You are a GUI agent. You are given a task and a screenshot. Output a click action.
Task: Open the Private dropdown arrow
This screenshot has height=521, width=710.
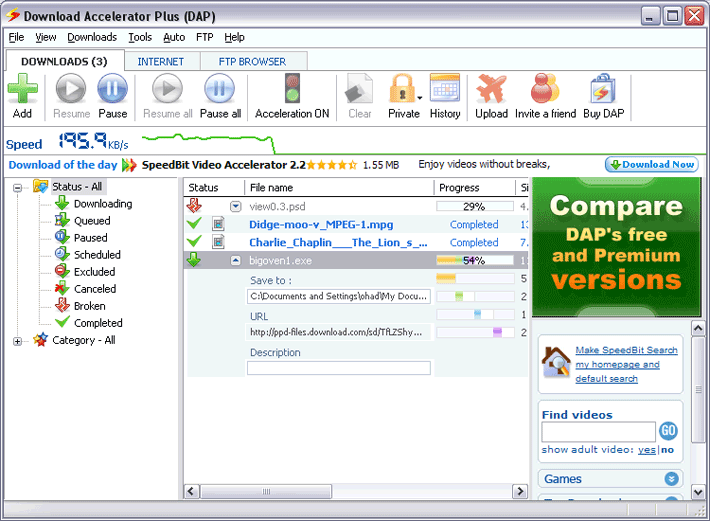420,97
